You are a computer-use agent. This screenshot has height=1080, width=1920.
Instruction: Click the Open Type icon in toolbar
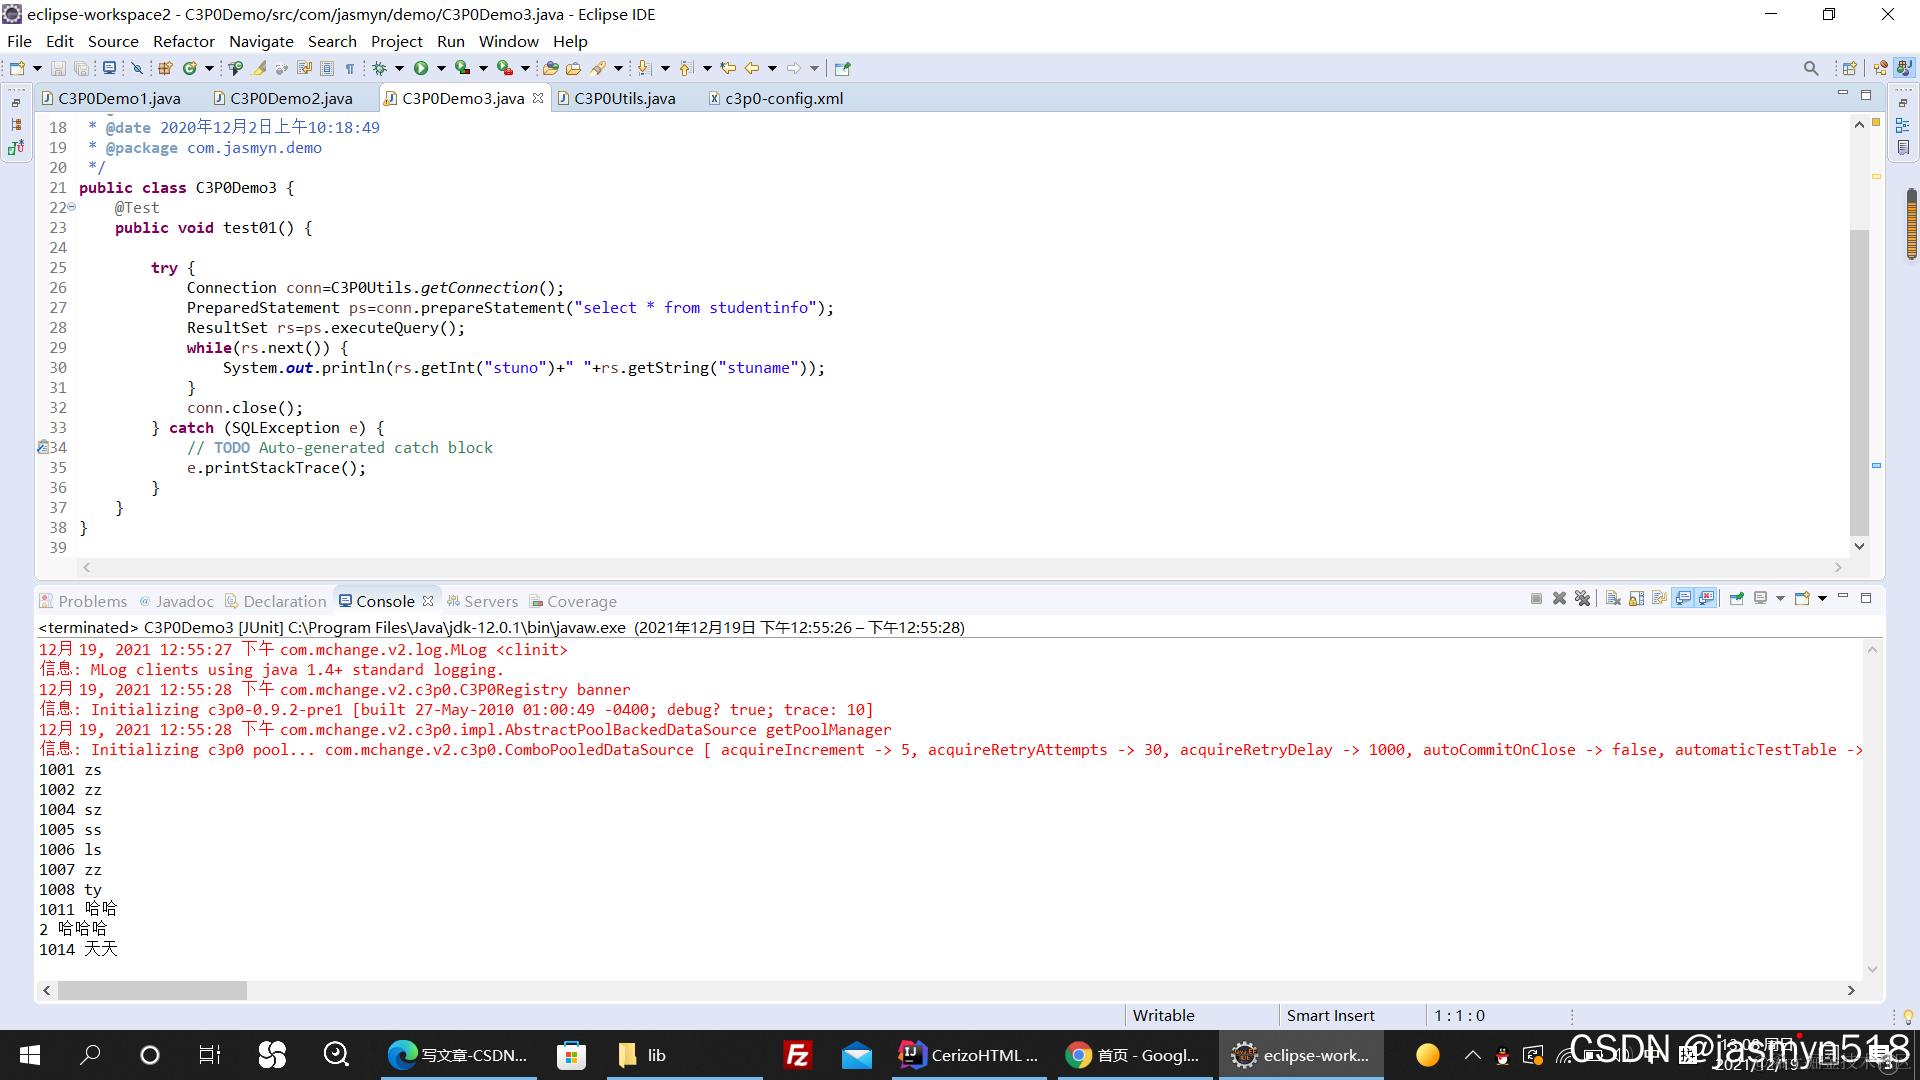(x=550, y=68)
